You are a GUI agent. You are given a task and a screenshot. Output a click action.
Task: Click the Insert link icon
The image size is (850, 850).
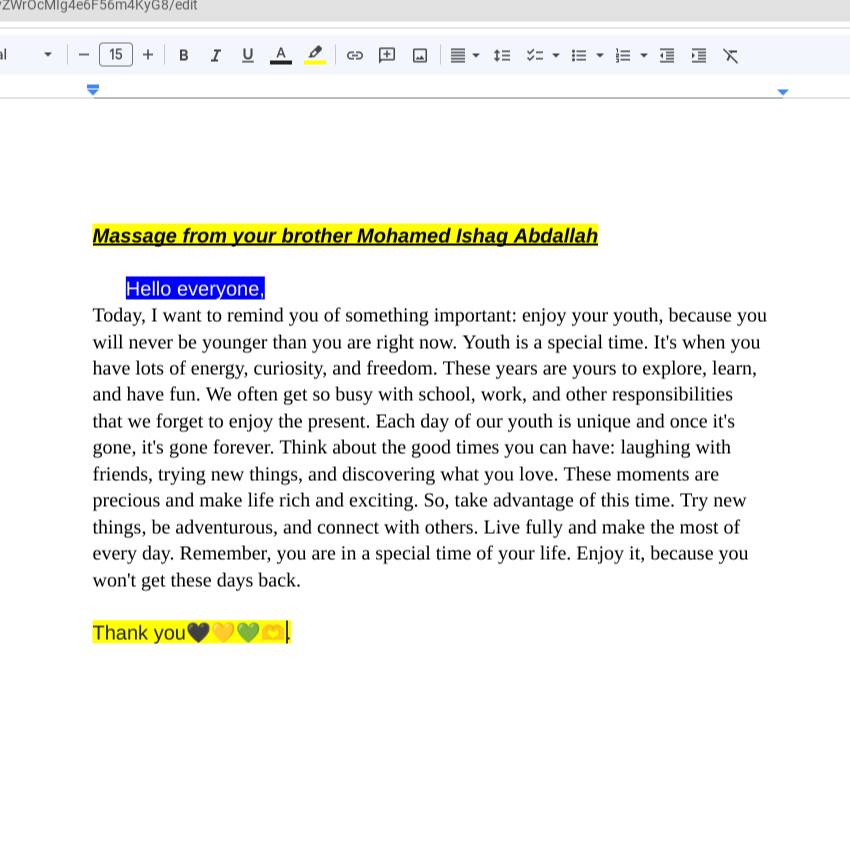pyautogui.click(x=355, y=55)
